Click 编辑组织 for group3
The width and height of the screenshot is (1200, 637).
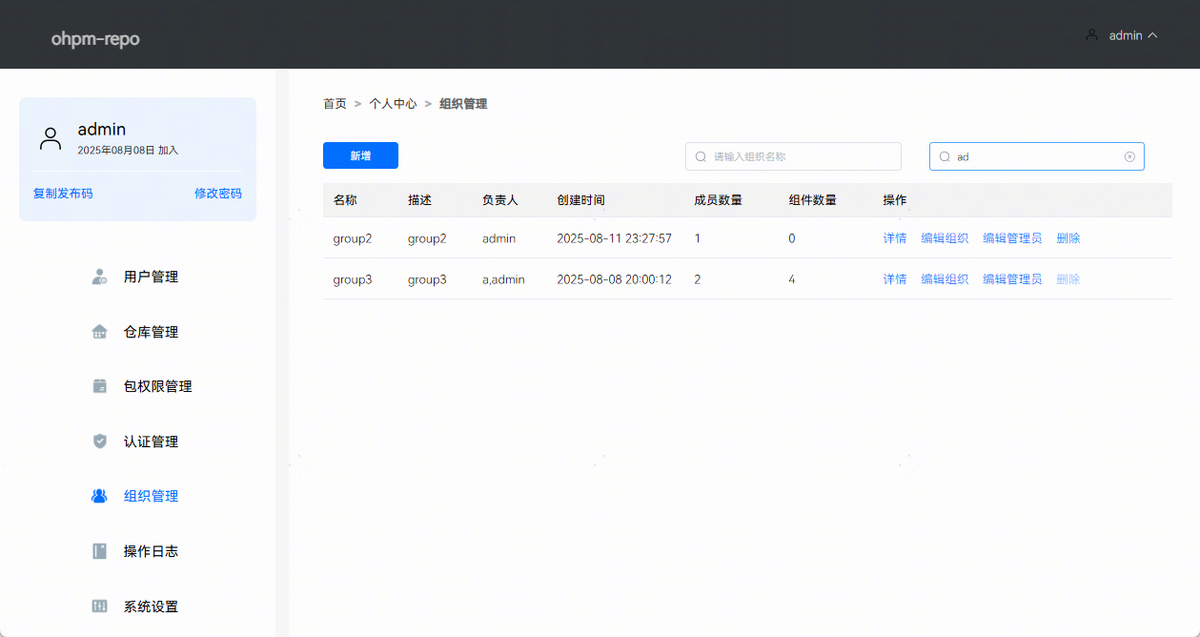[x=944, y=279]
